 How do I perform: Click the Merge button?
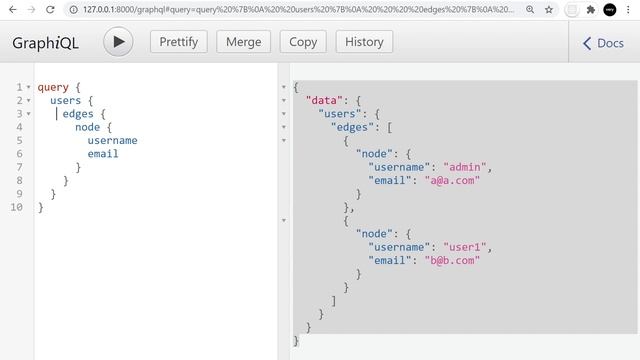243,42
